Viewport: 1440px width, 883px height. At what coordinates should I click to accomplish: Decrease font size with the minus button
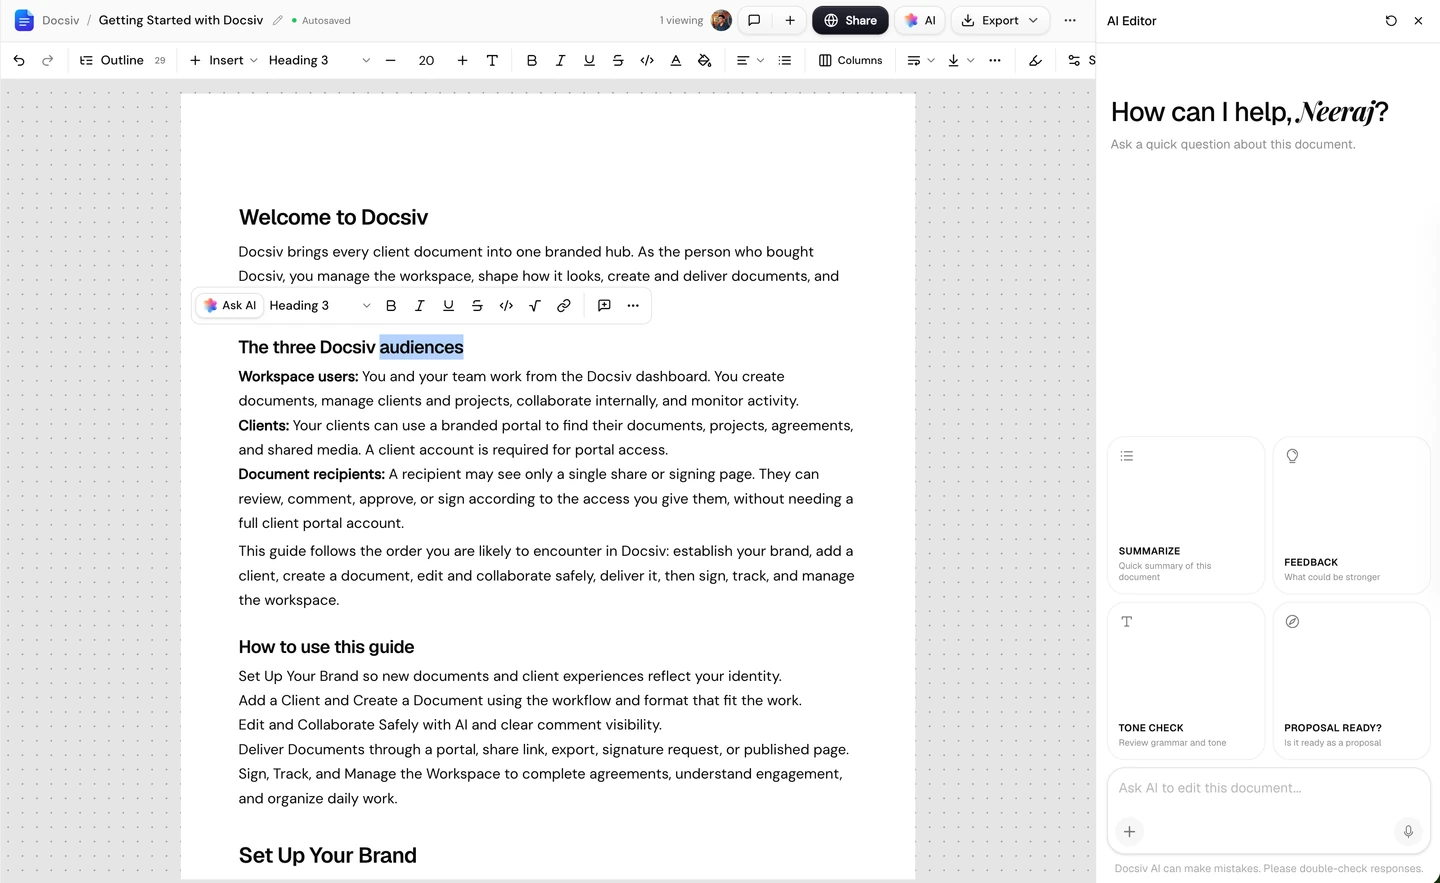[390, 60]
